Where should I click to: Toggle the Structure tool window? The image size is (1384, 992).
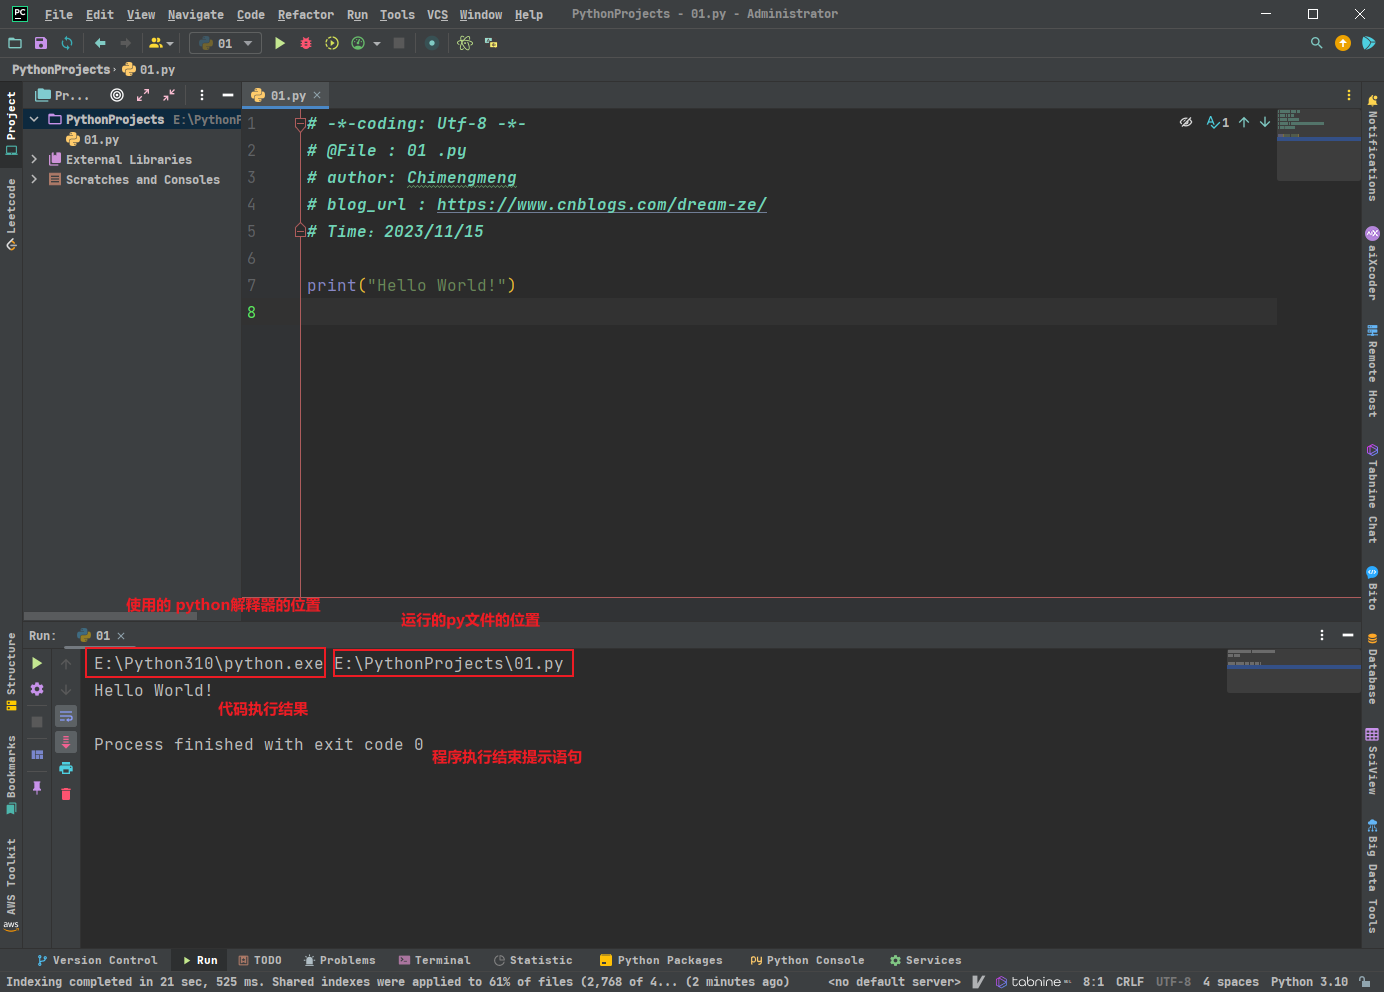pyautogui.click(x=11, y=671)
